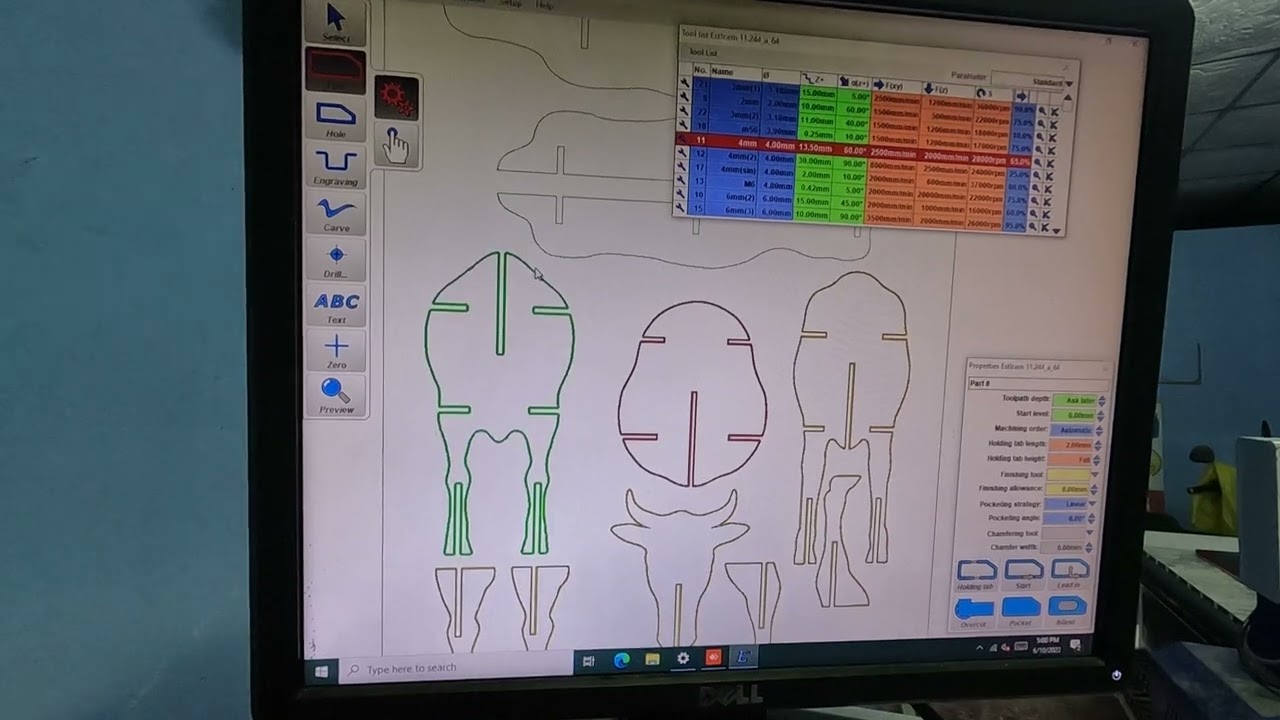This screenshot has height=720, width=1280.
Task: Select the Carve tool
Action: [336, 212]
